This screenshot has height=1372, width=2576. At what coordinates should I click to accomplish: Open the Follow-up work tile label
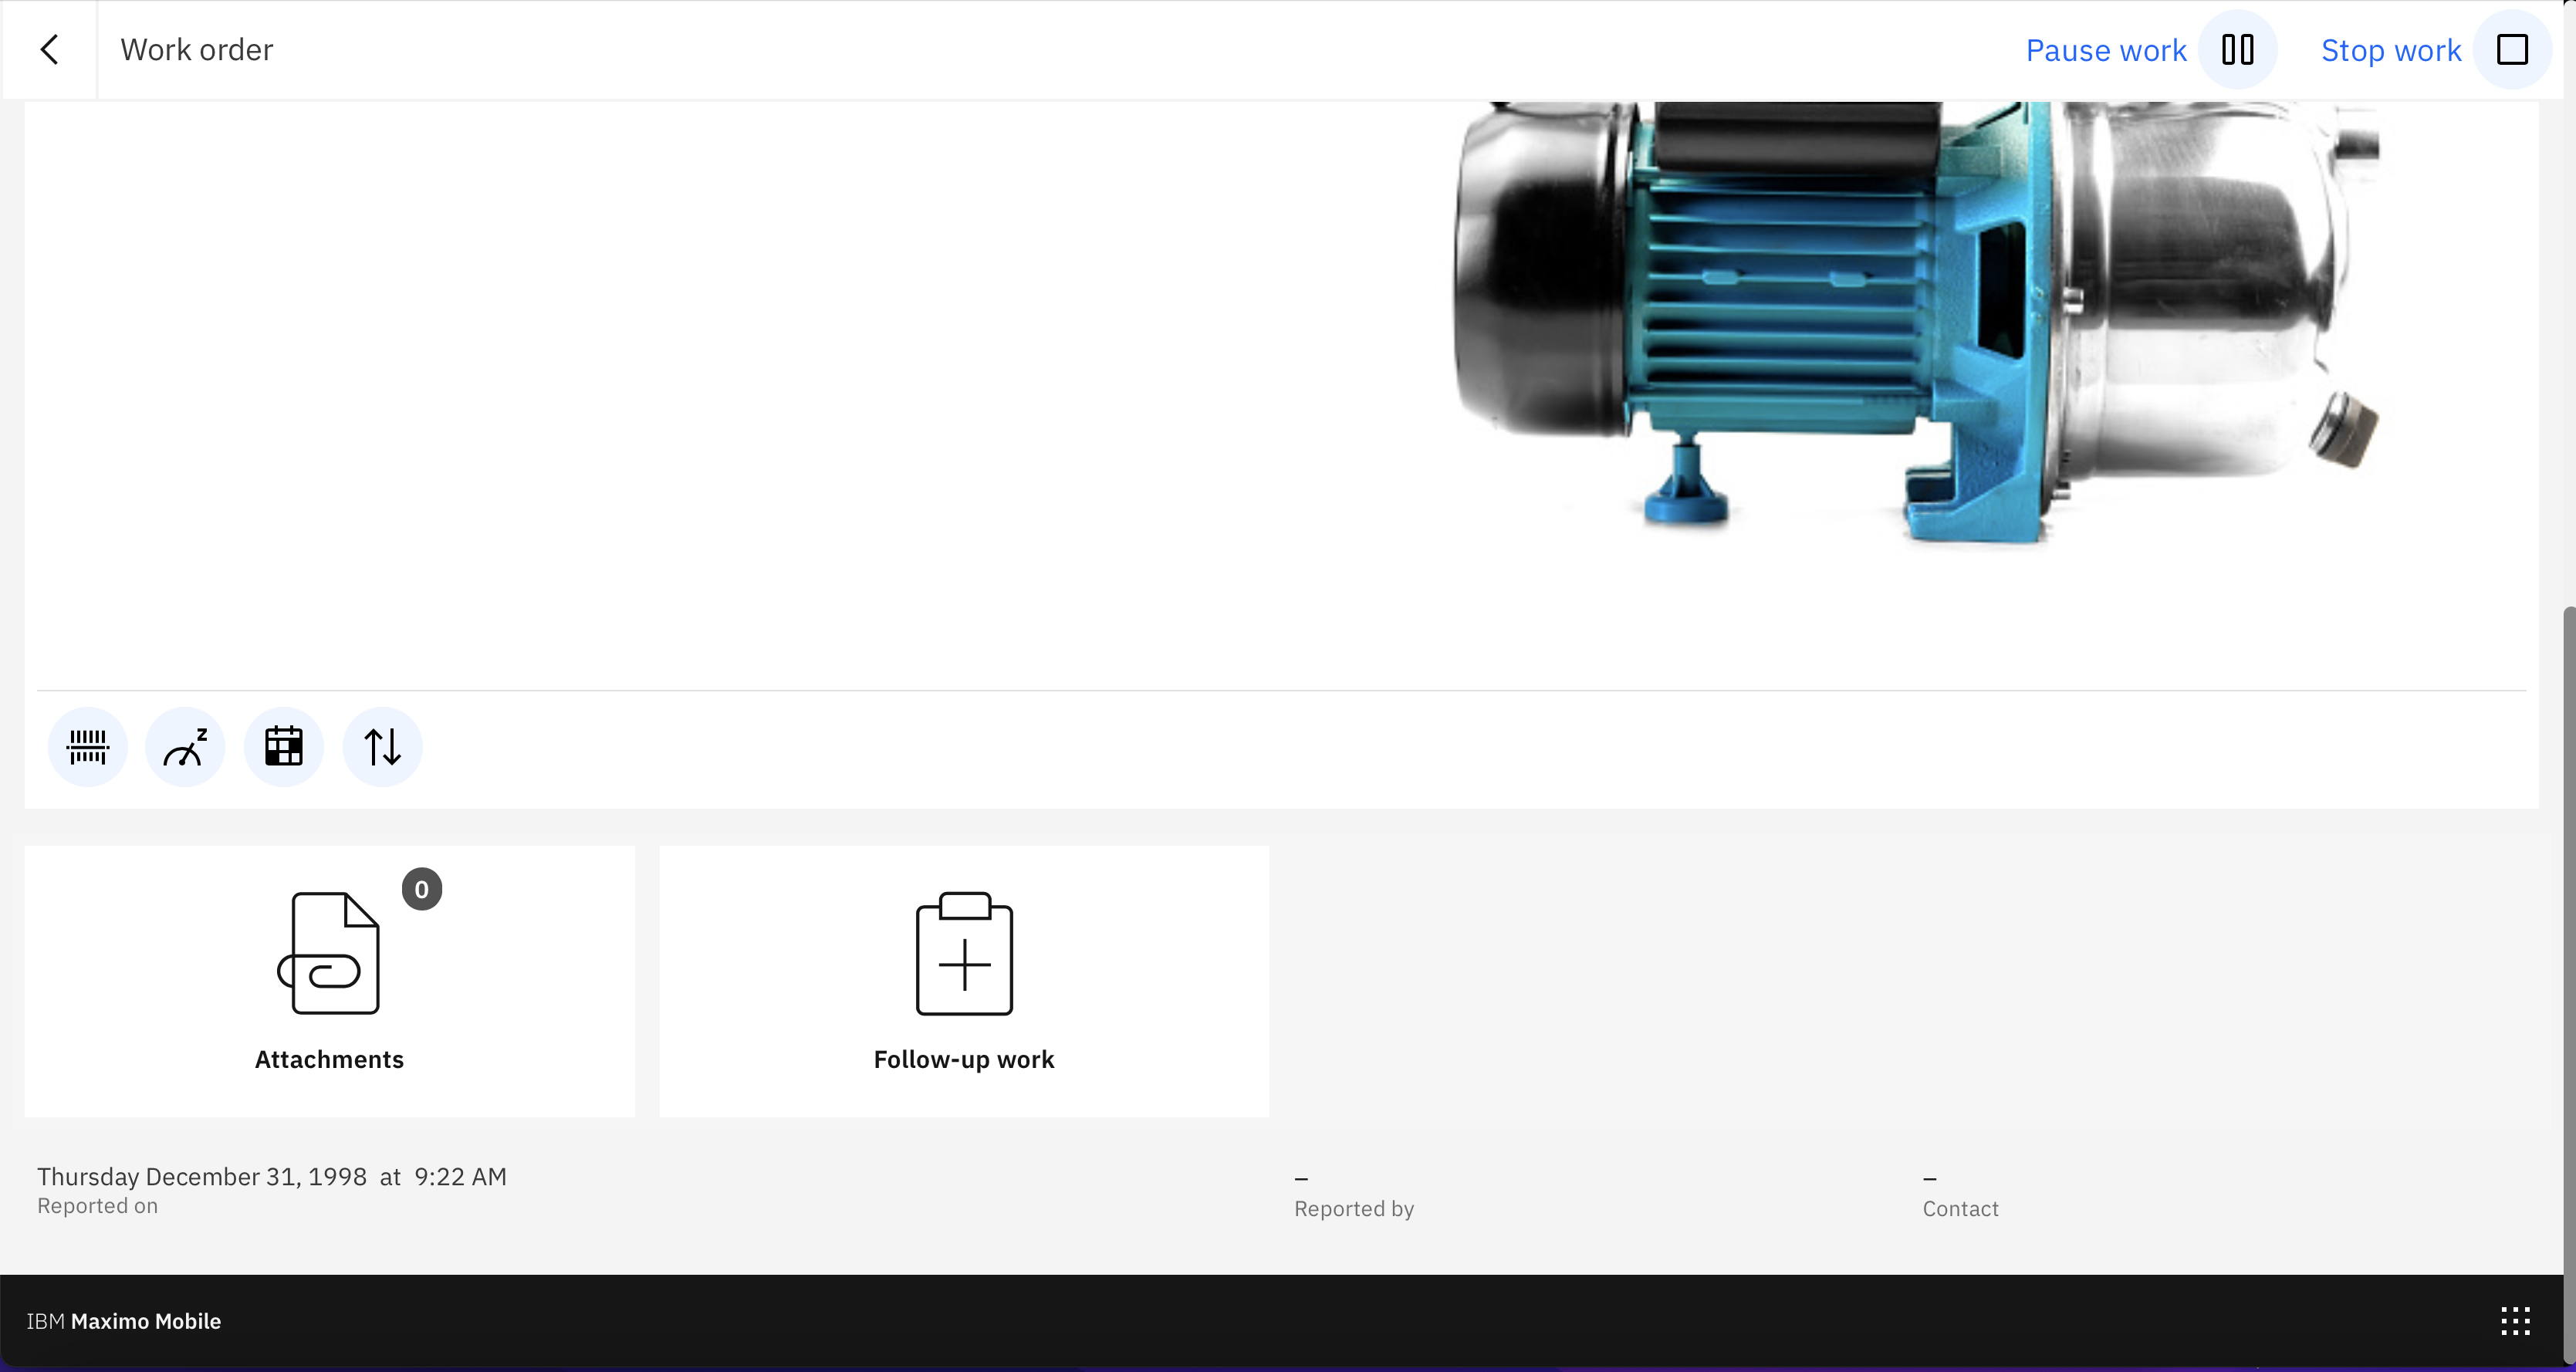coord(964,1059)
